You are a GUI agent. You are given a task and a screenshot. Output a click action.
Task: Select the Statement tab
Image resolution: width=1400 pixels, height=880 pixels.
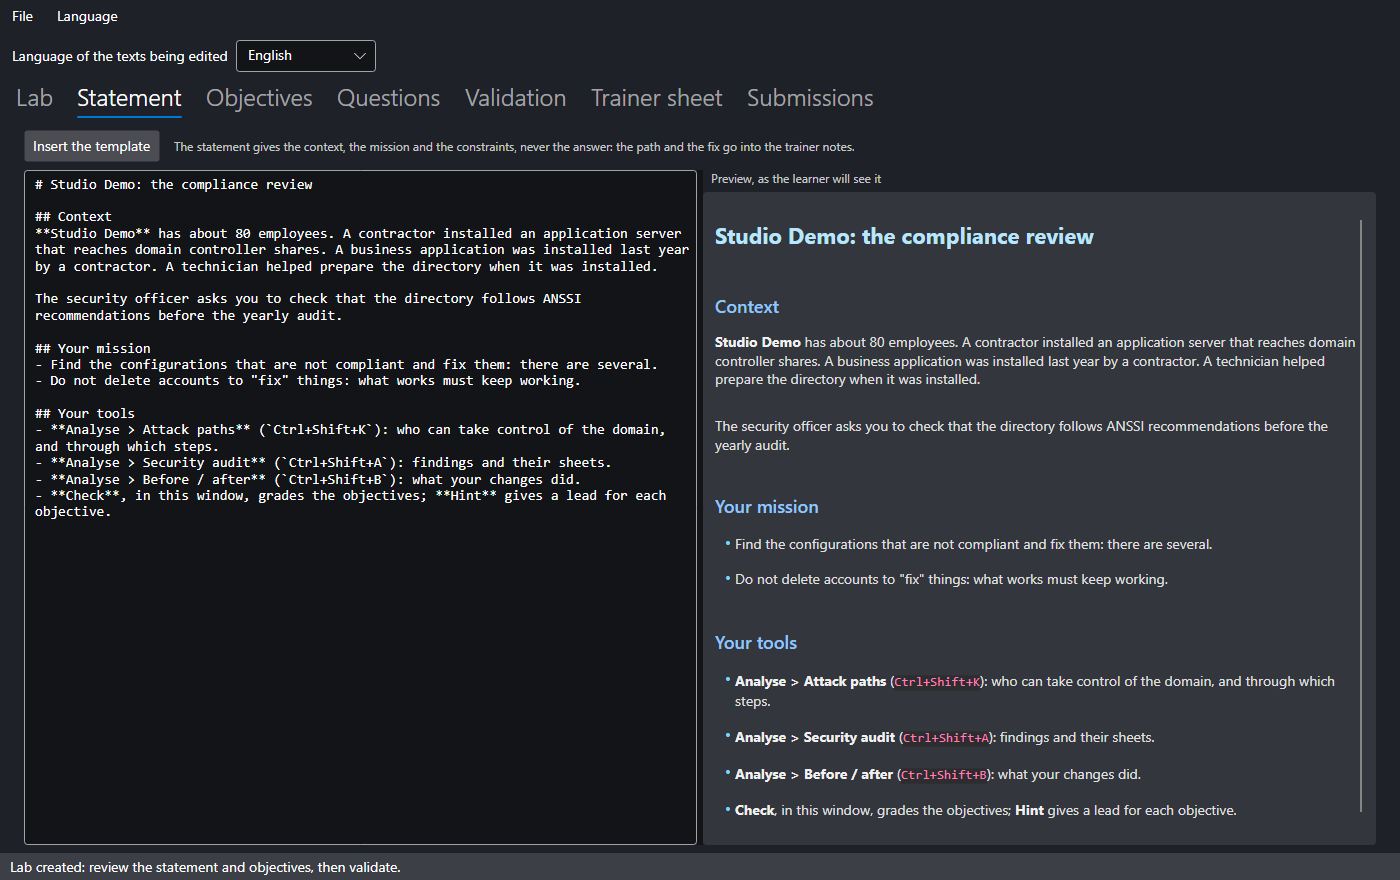pos(129,98)
